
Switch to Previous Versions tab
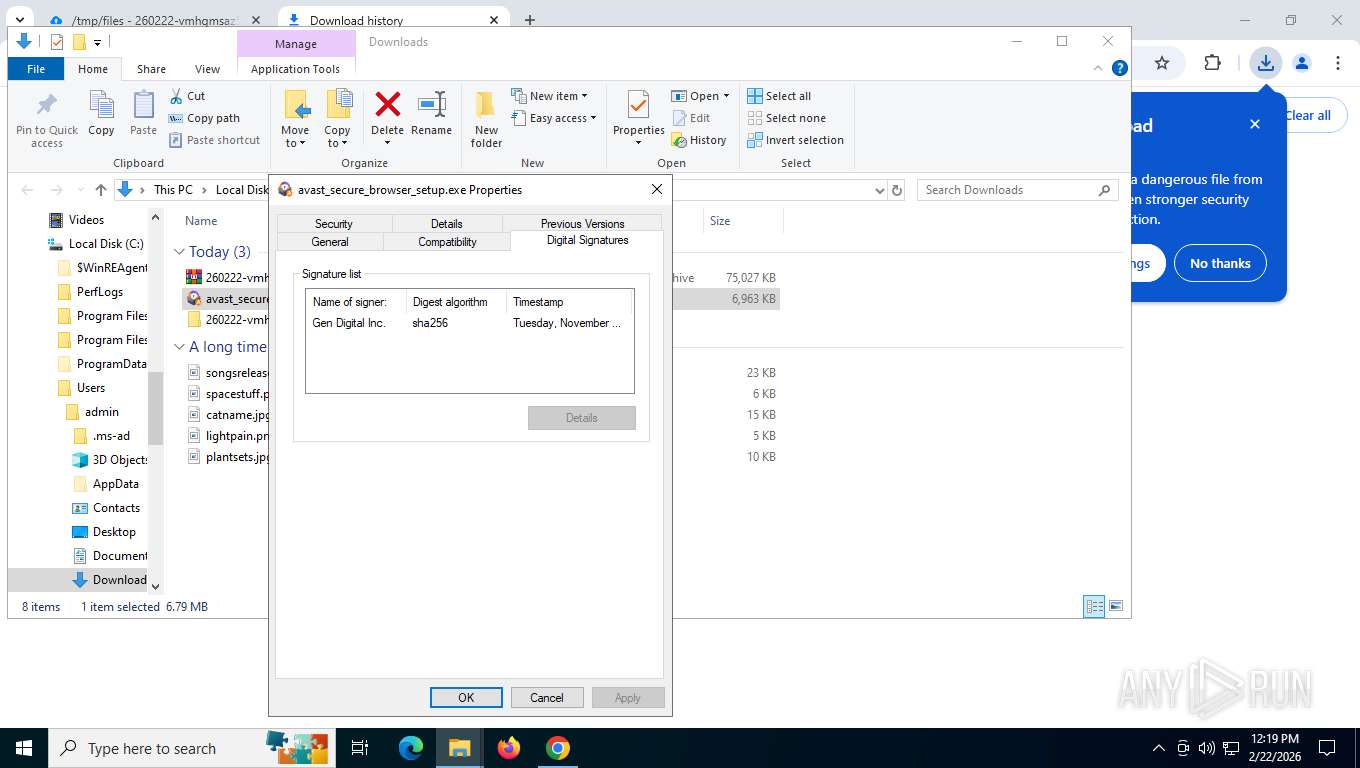click(x=582, y=223)
